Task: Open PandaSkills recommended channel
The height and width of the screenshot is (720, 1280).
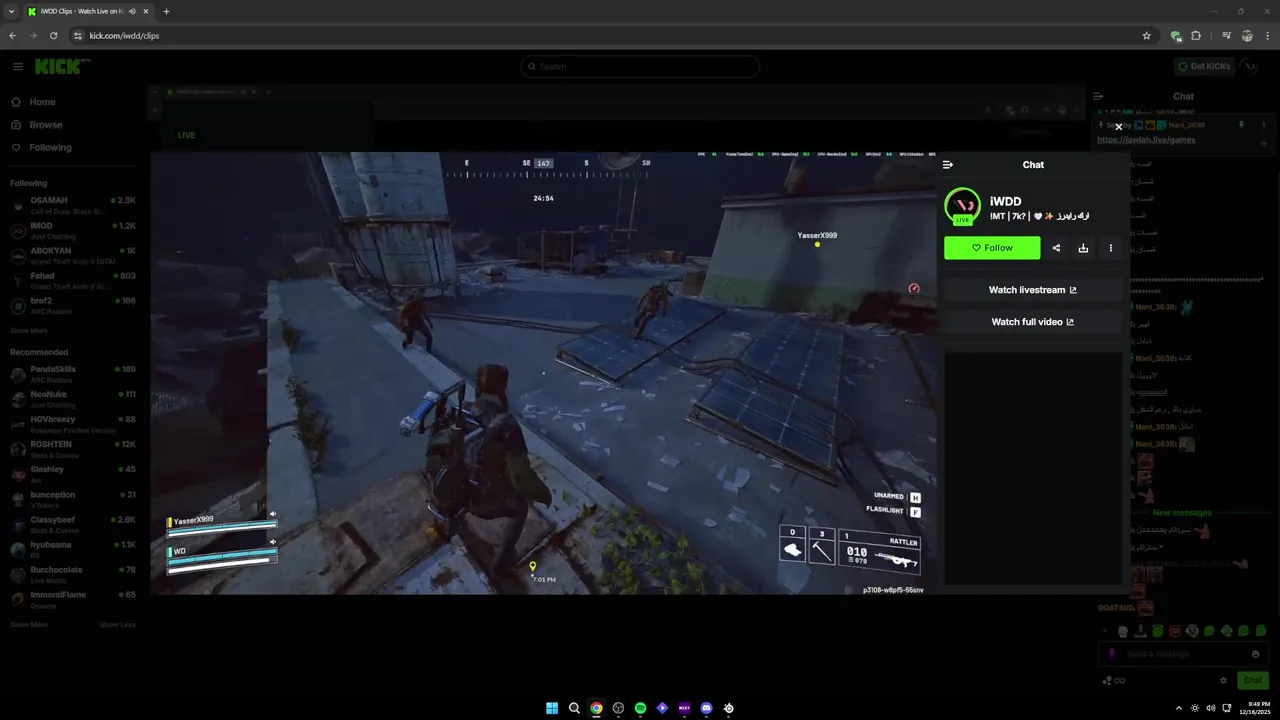Action: [x=72, y=374]
